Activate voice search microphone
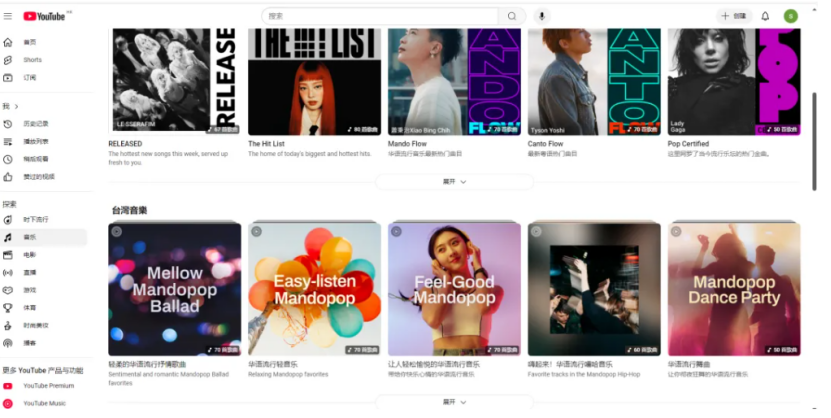831x418 pixels. [542, 16]
